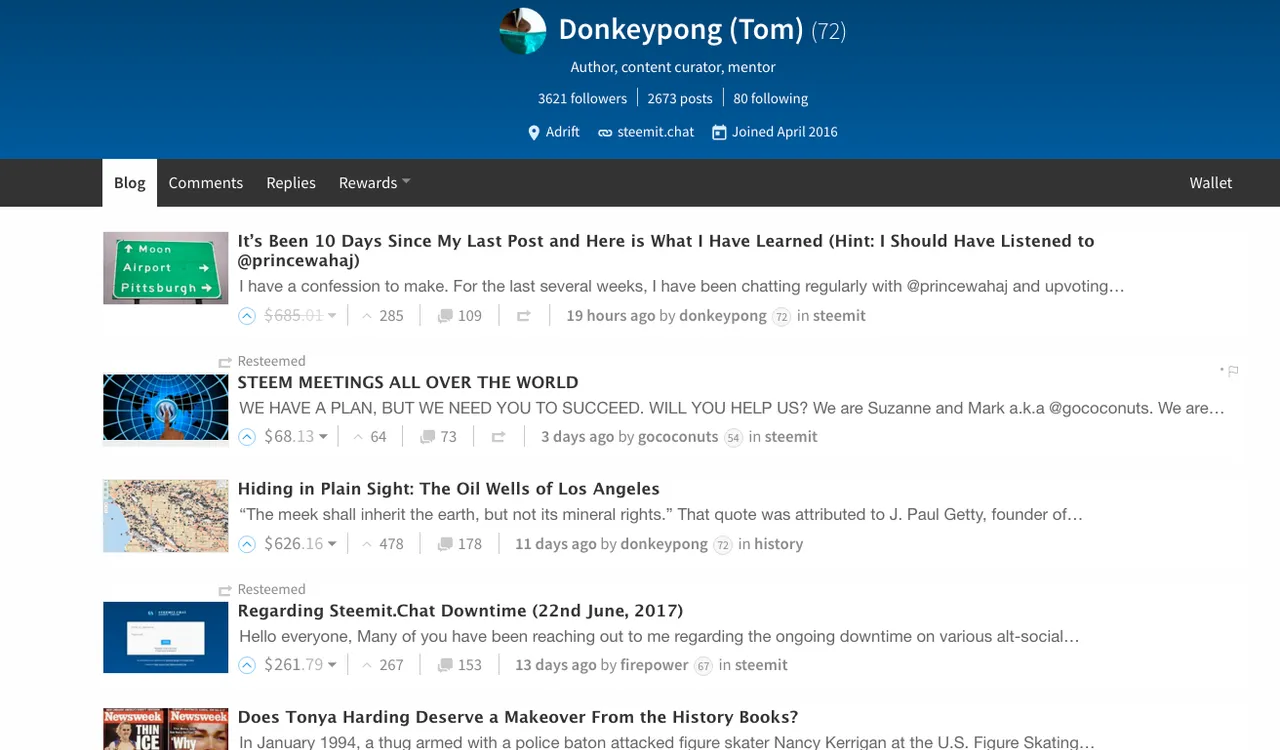Open 'Hiding in Plain Sight' post title
Image resolution: width=1280 pixels, height=750 pixels.
(x=448, y=489)
